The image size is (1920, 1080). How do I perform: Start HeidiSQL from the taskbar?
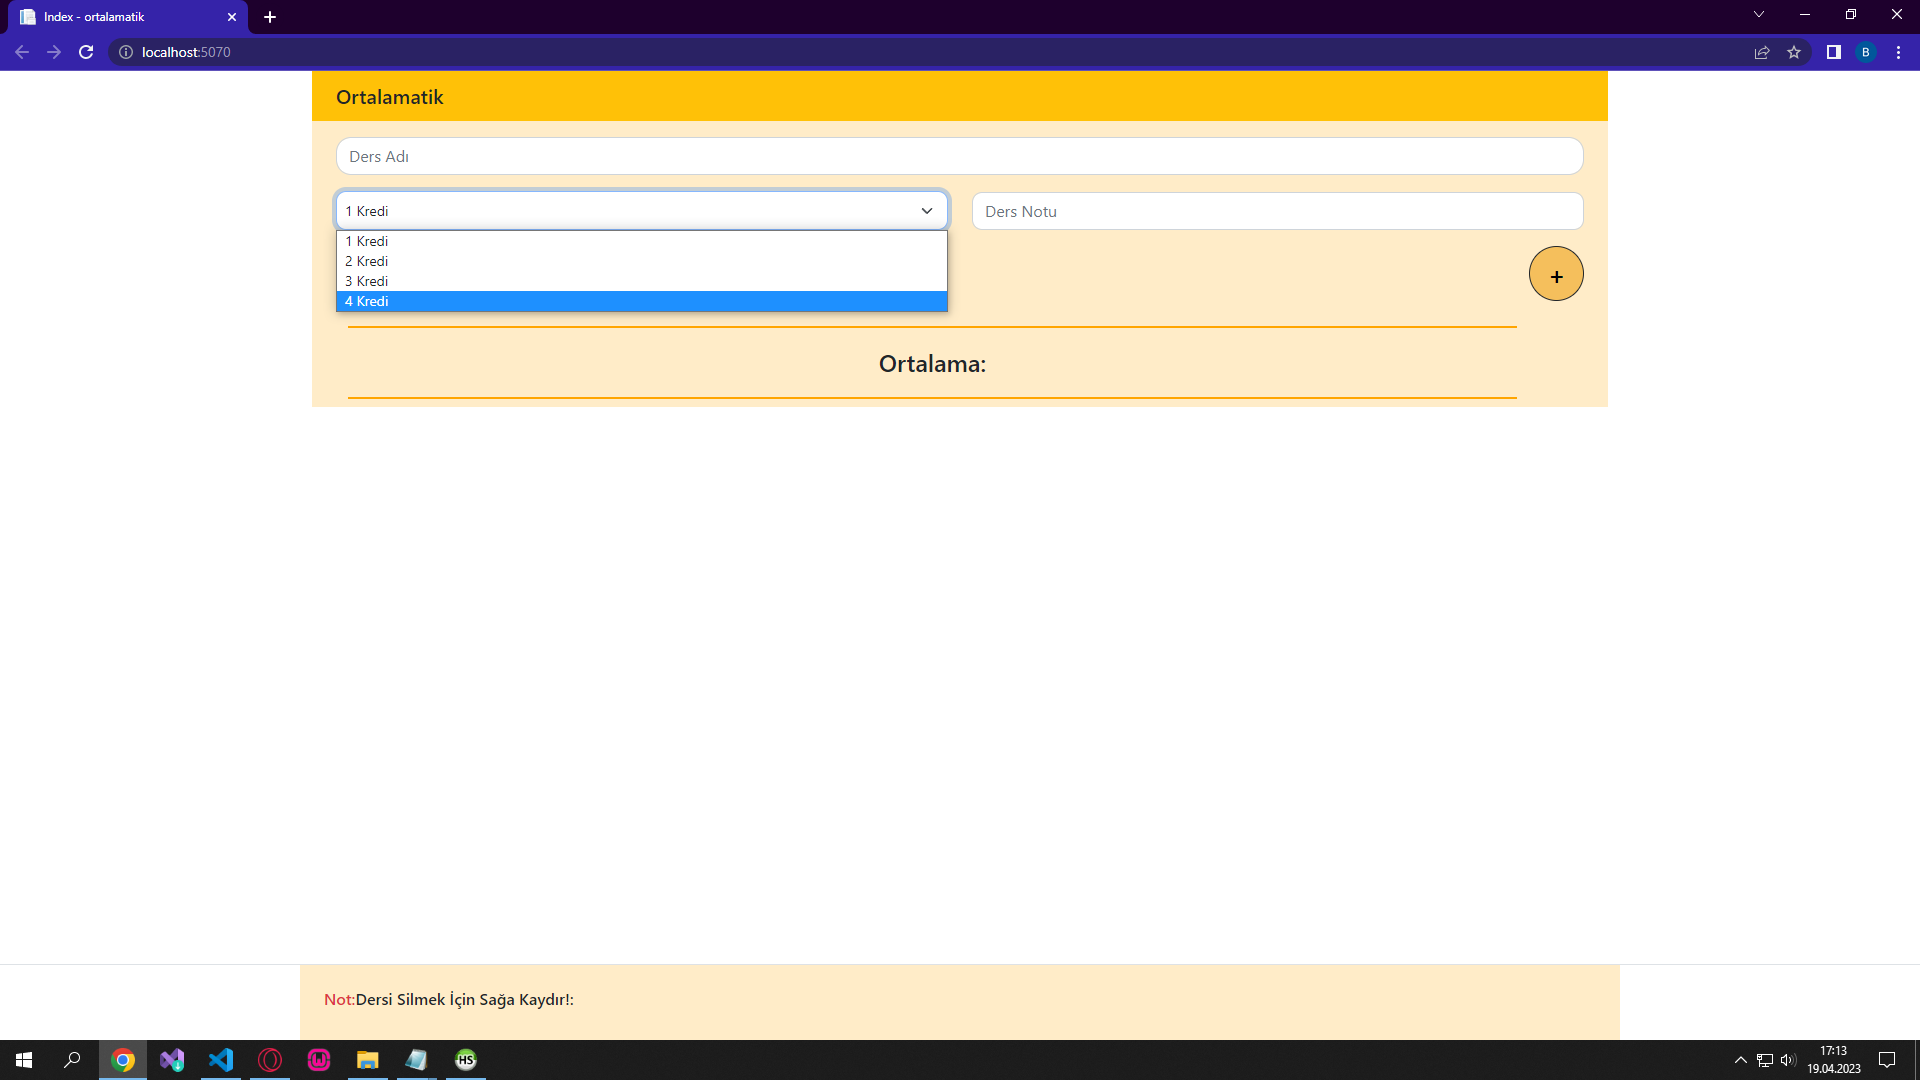click(465, 1060)
